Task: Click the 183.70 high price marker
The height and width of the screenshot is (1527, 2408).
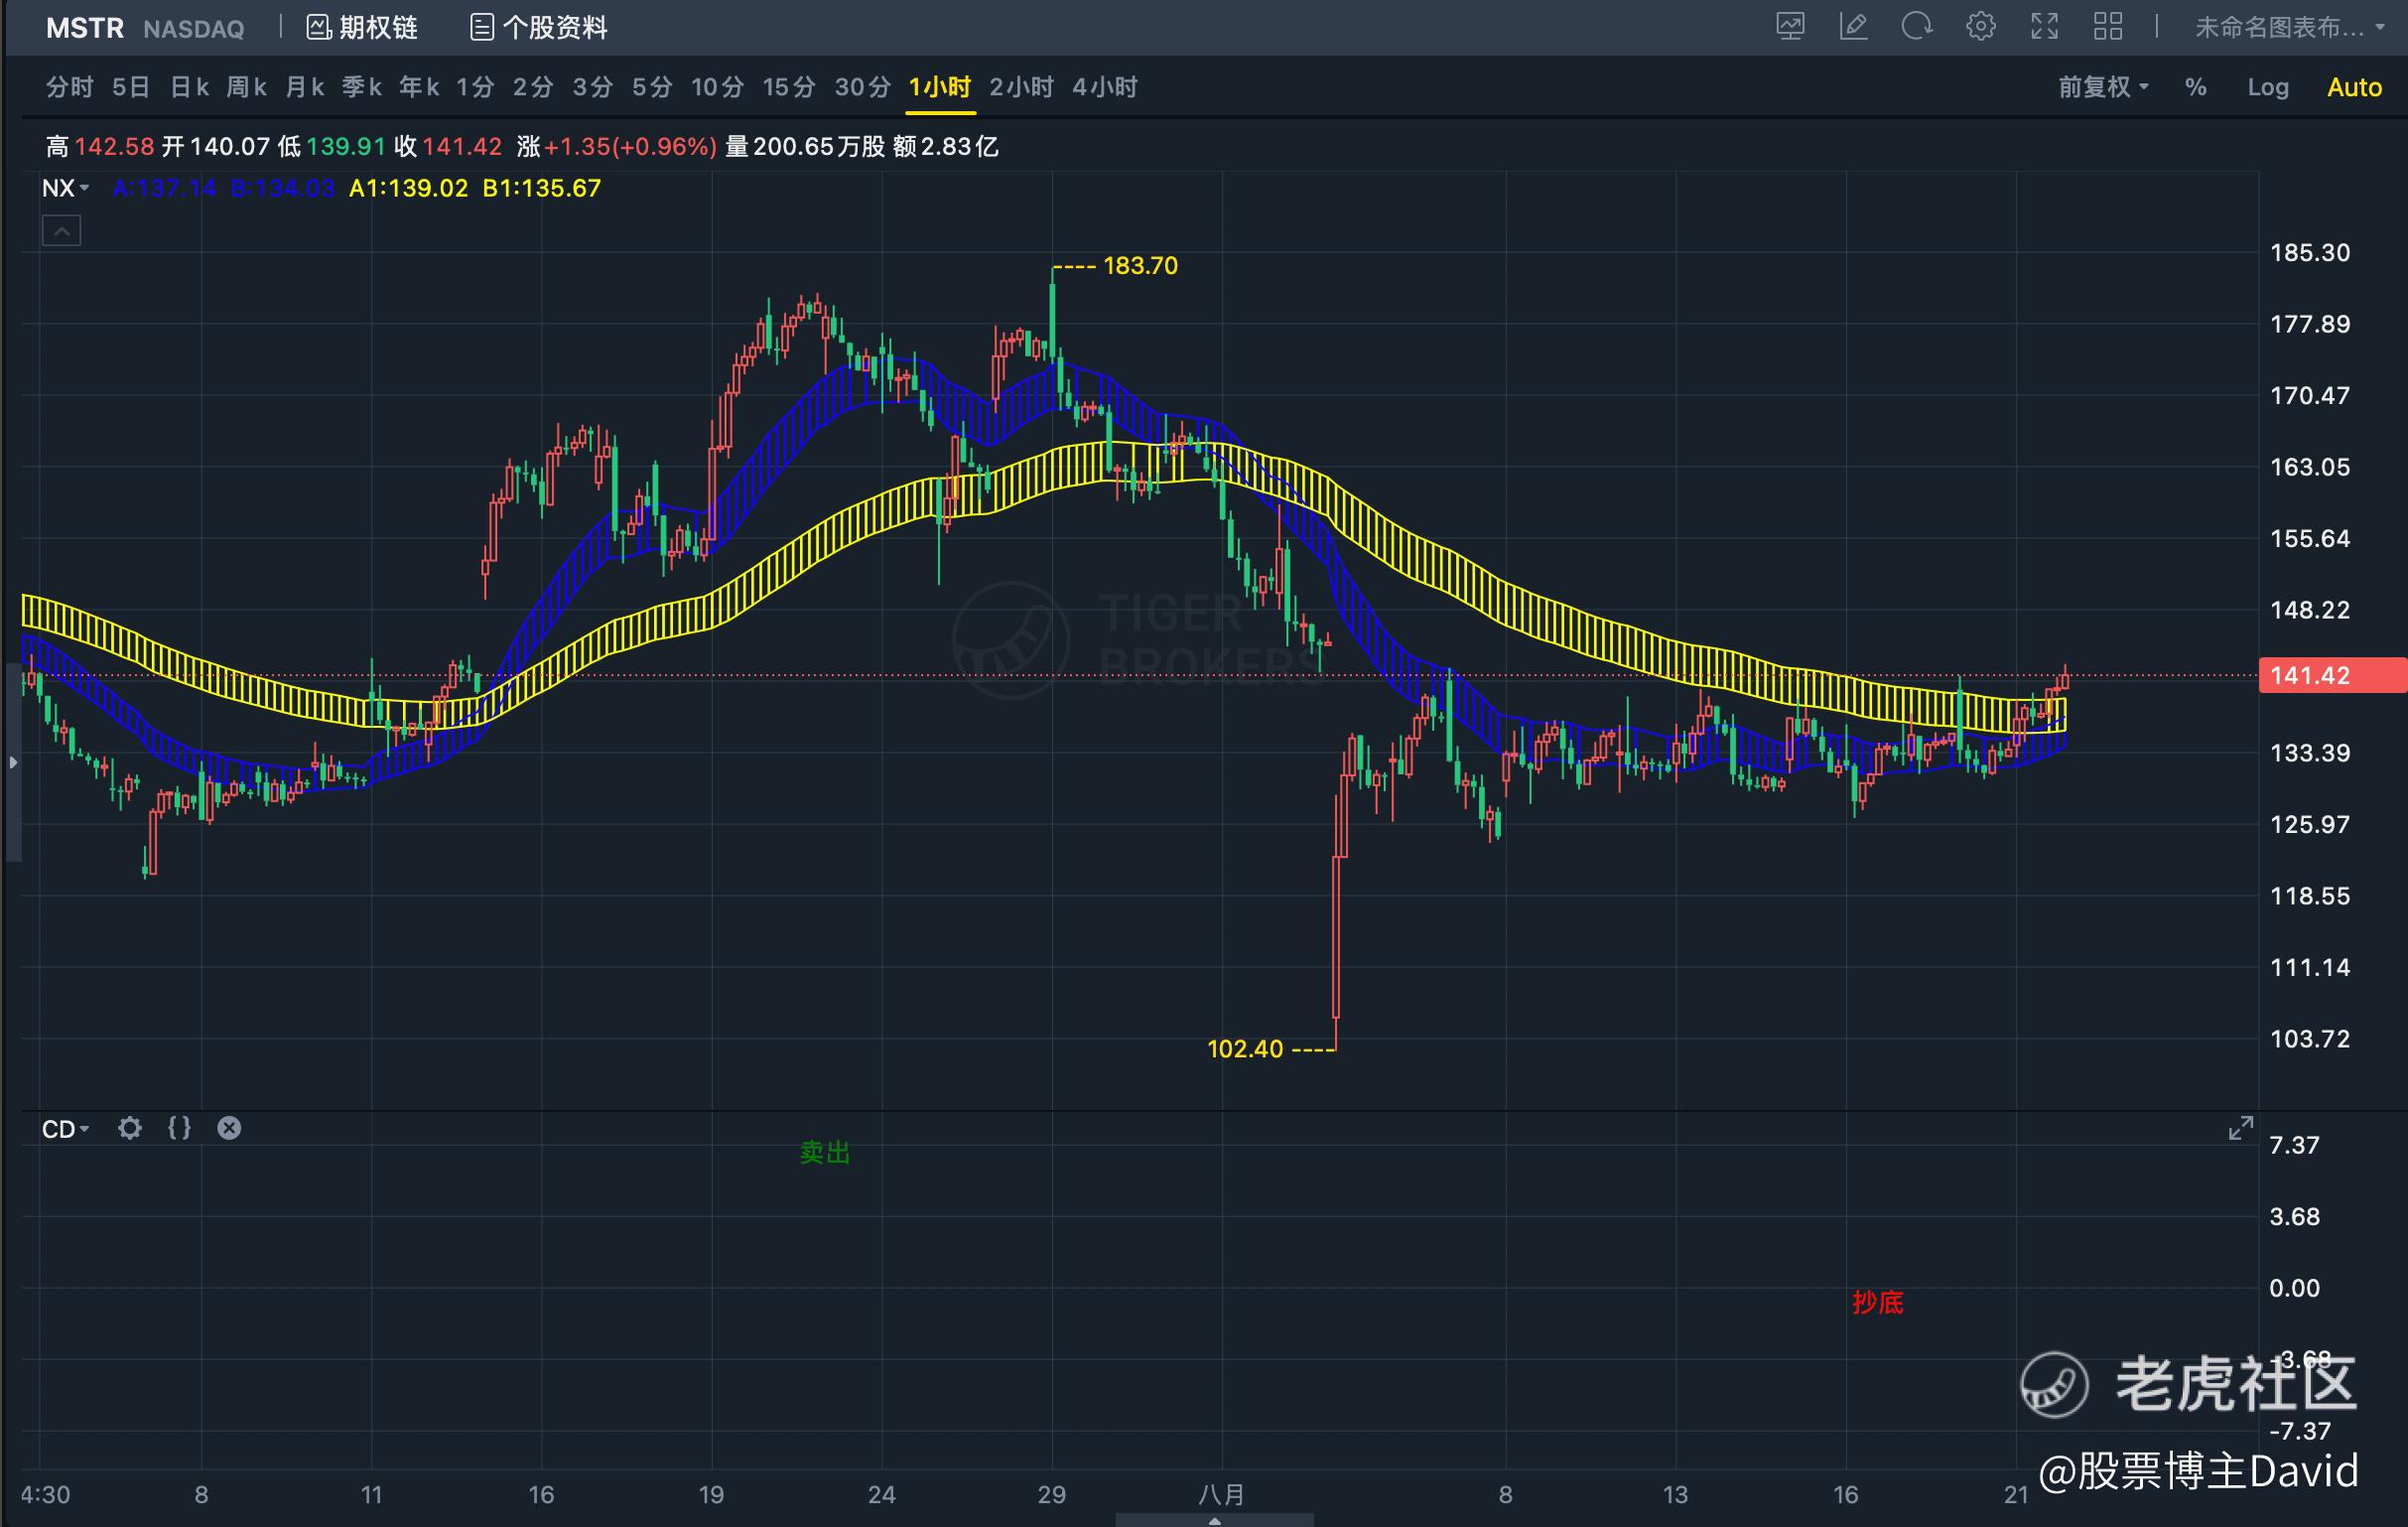Action: tap(1140, 266)
